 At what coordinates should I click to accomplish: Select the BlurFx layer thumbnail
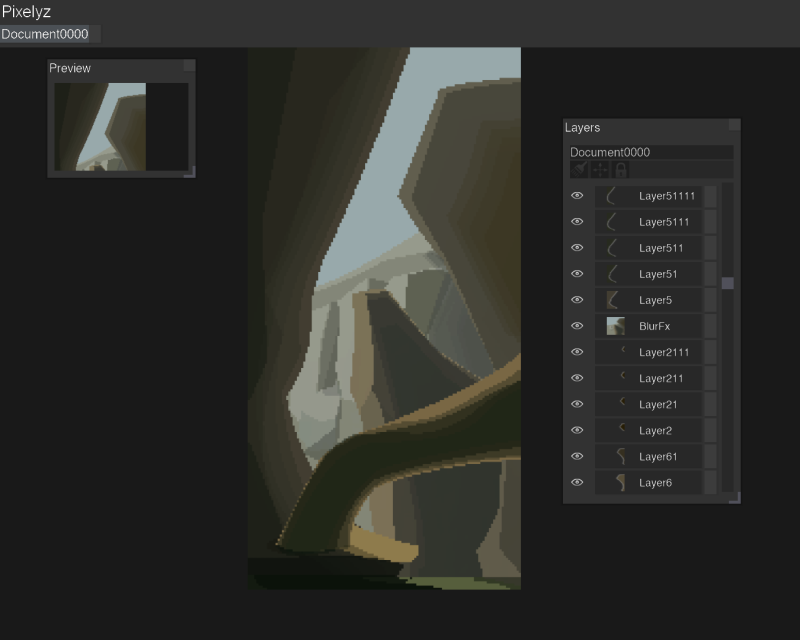tap(615, 326)
